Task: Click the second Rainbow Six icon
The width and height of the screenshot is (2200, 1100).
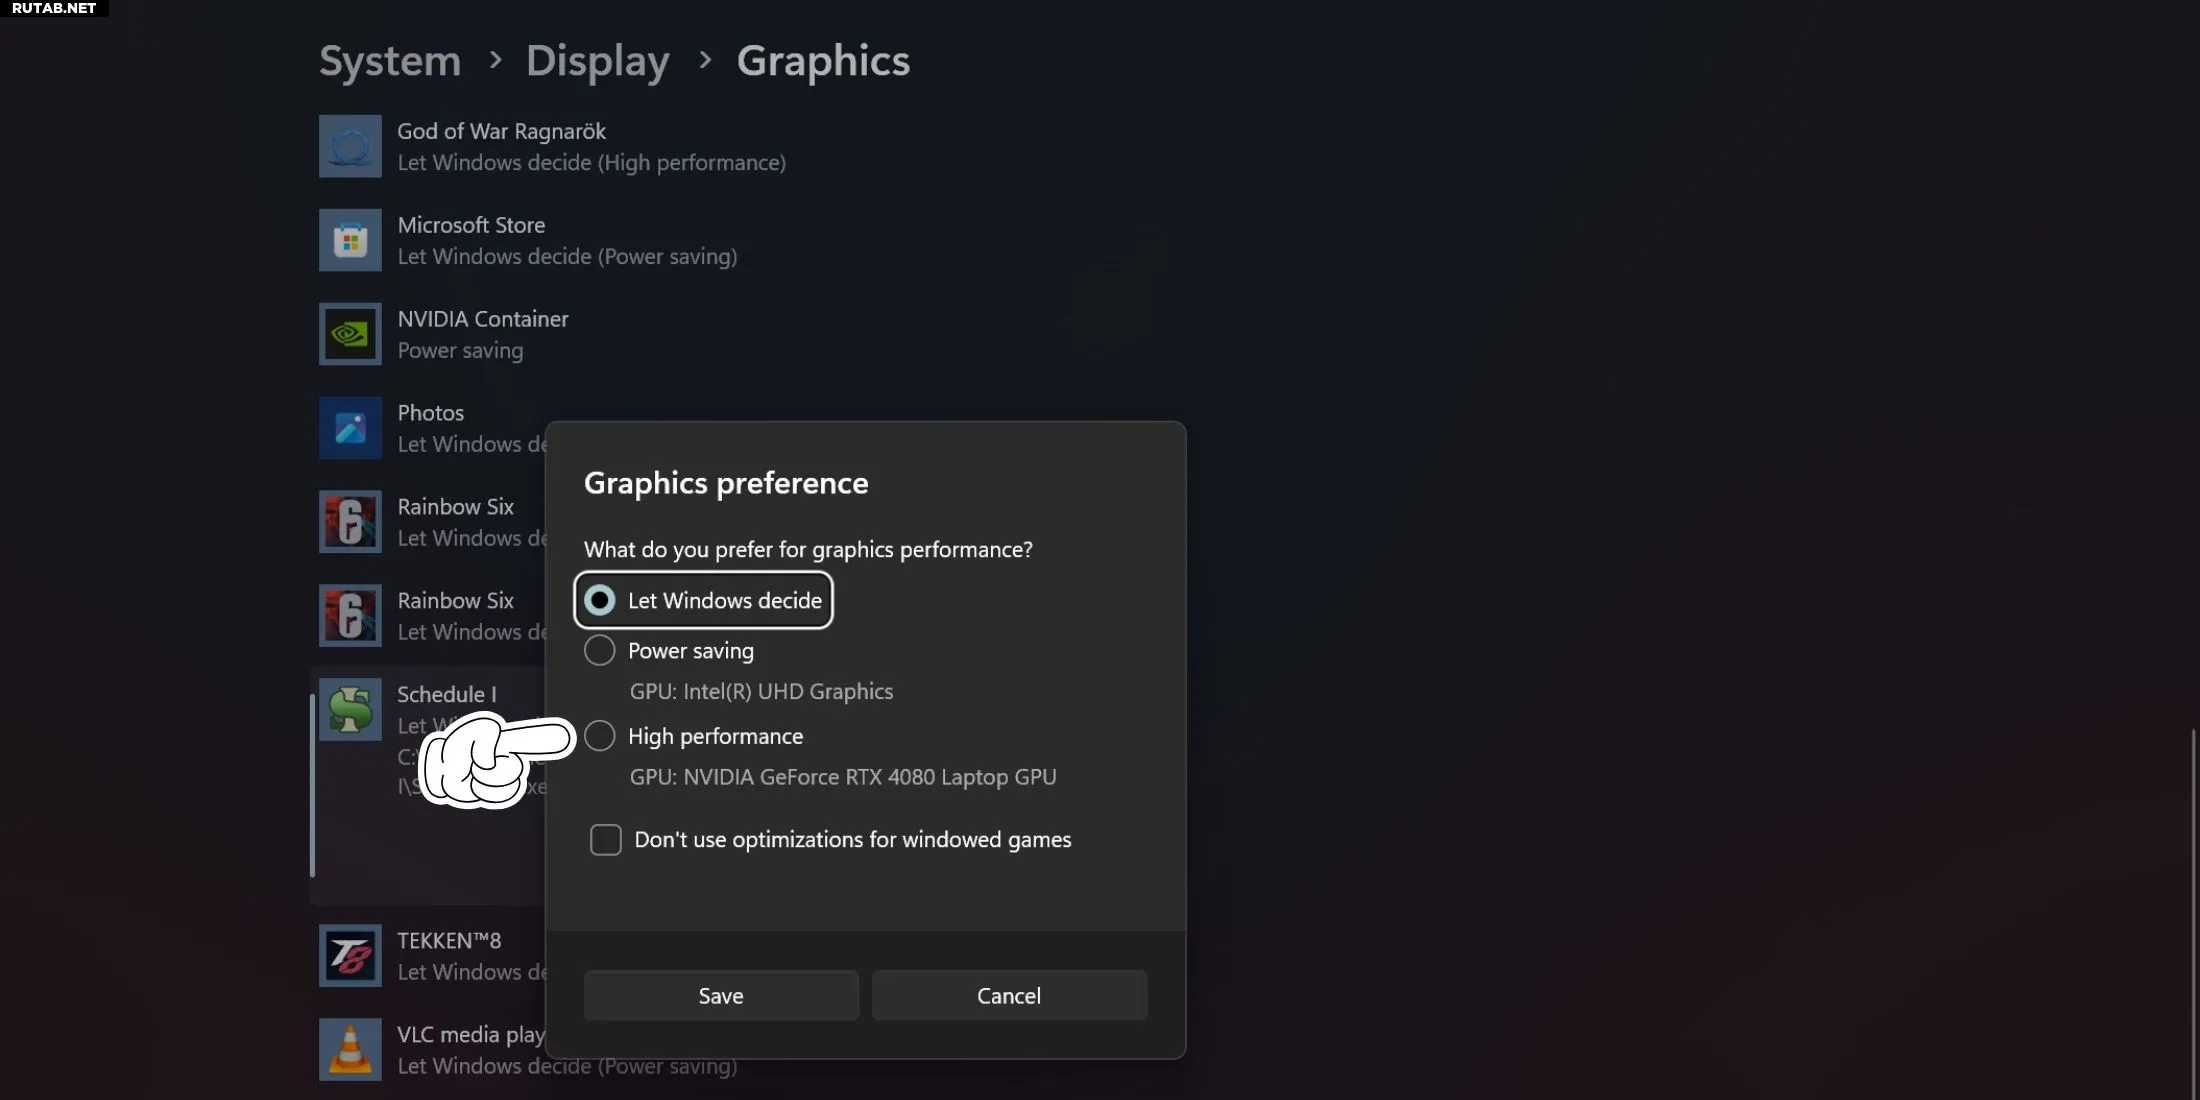Action: click(350, 615)
